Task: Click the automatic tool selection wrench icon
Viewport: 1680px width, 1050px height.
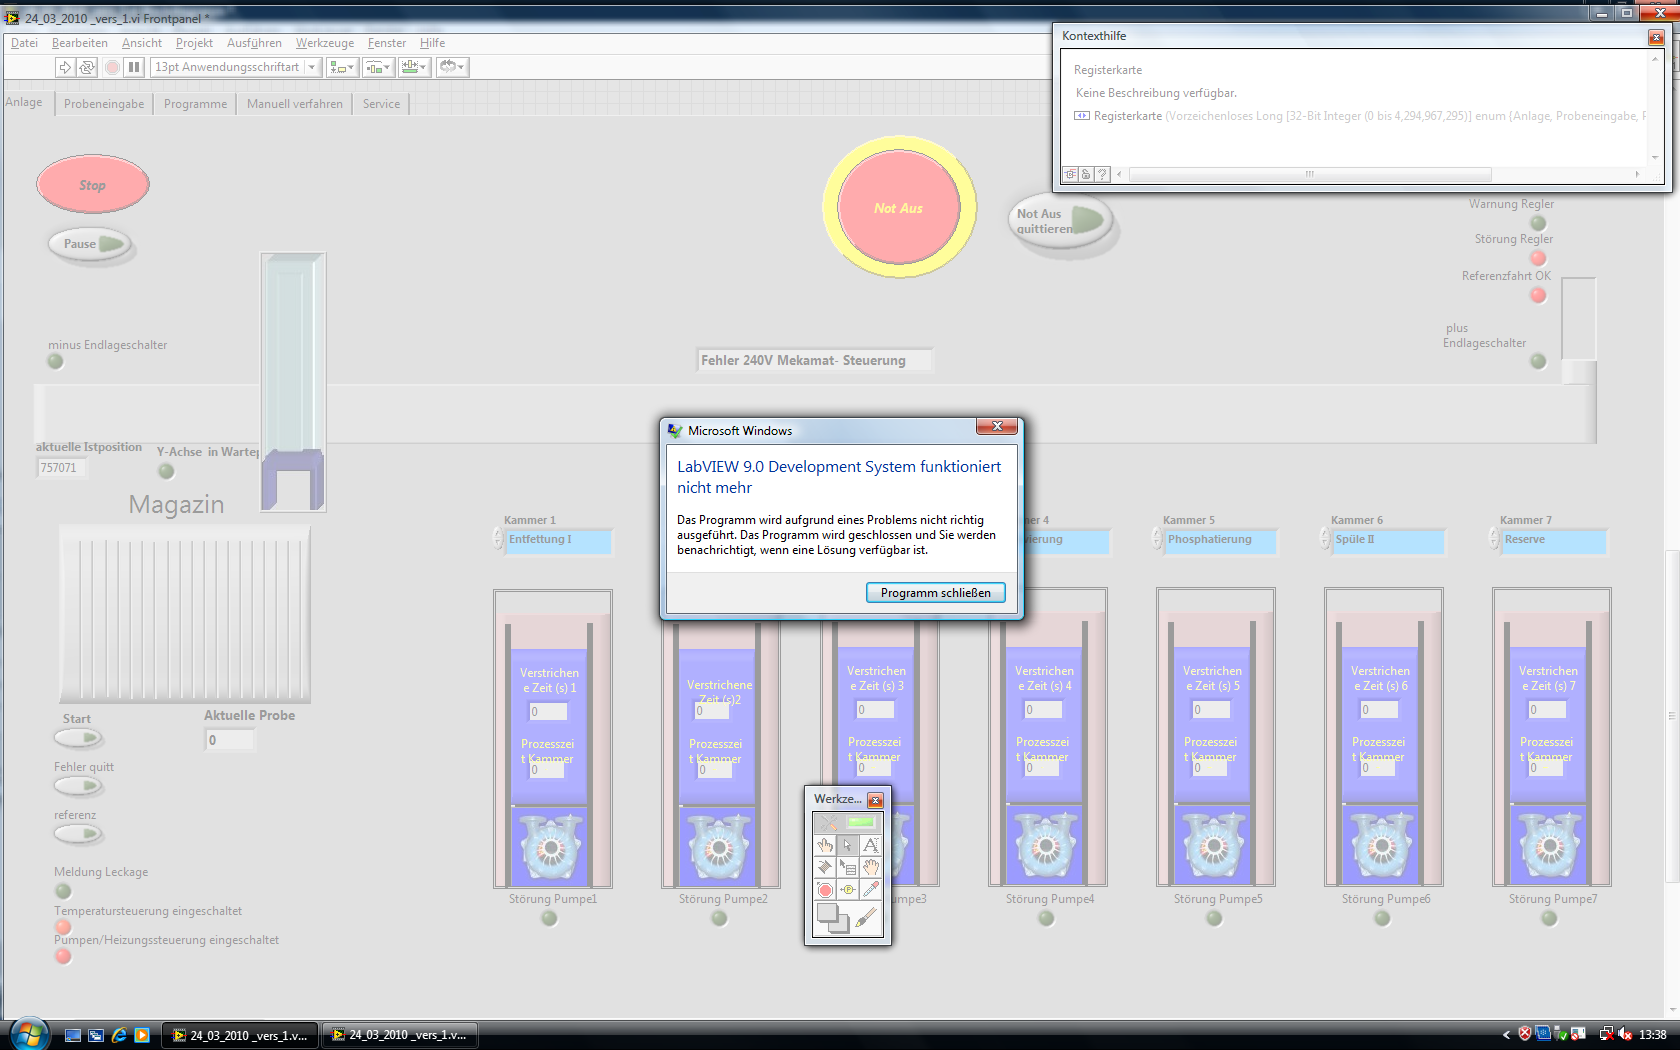Action: pos(829,822)
